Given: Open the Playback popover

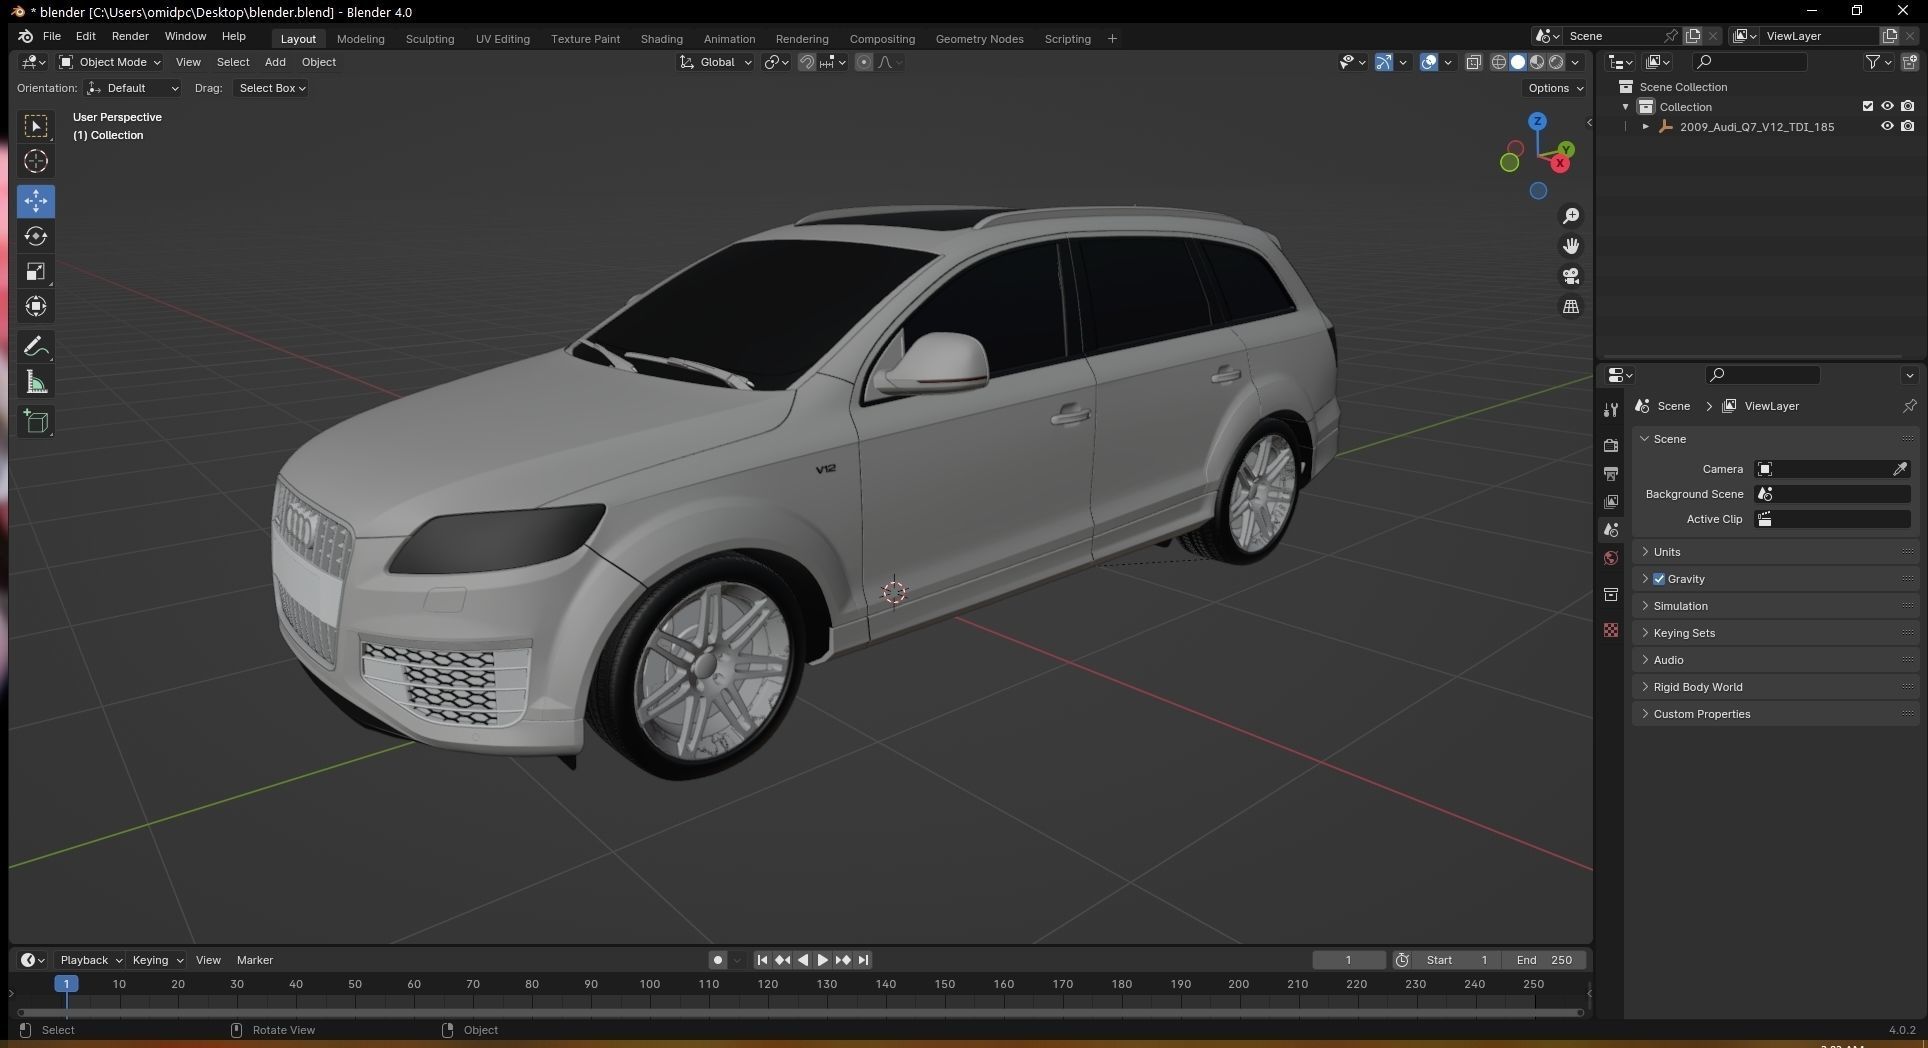Looking at the screenshot, I should click(x=90, y=960).
